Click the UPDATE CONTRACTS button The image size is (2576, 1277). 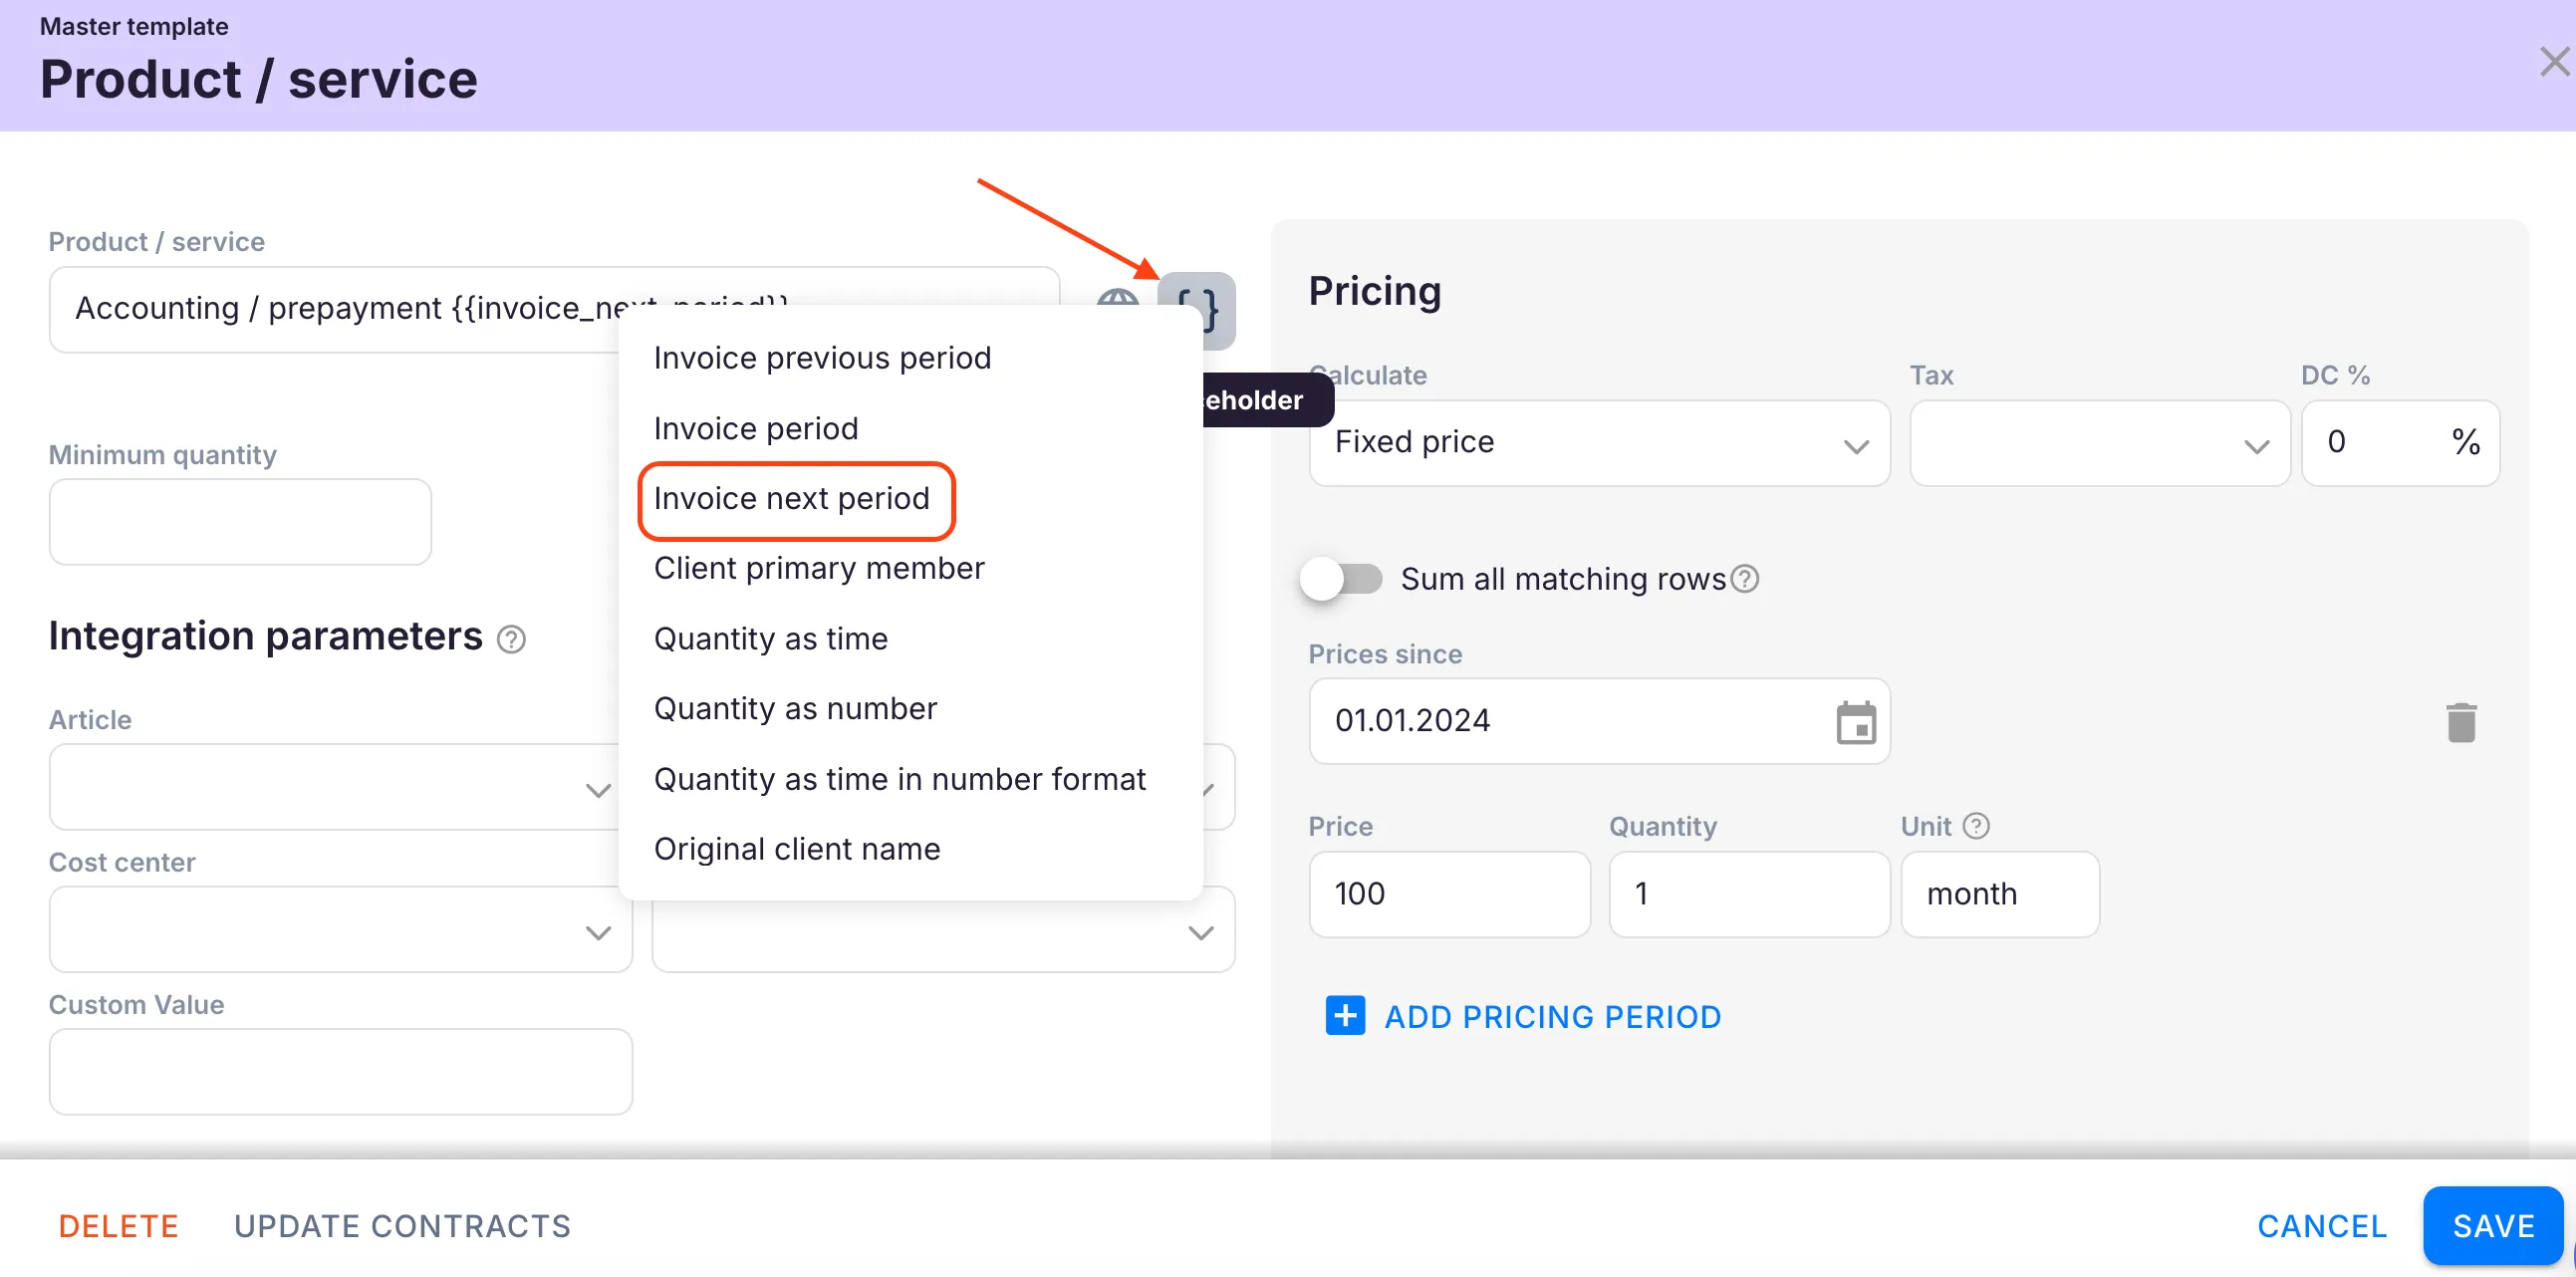402,1226
